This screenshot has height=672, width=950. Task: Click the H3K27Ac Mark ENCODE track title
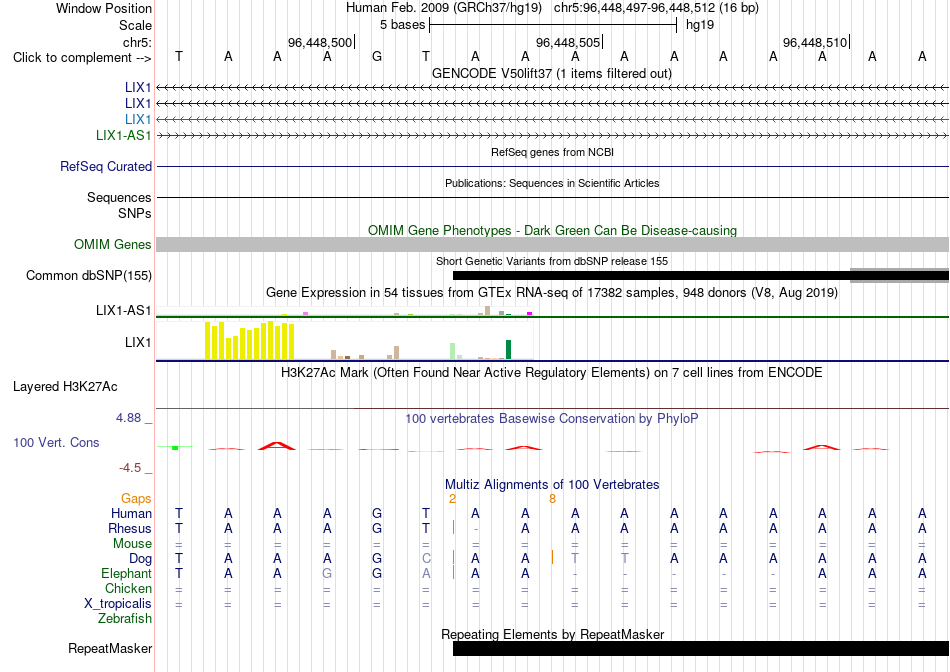tap(552, 372)
